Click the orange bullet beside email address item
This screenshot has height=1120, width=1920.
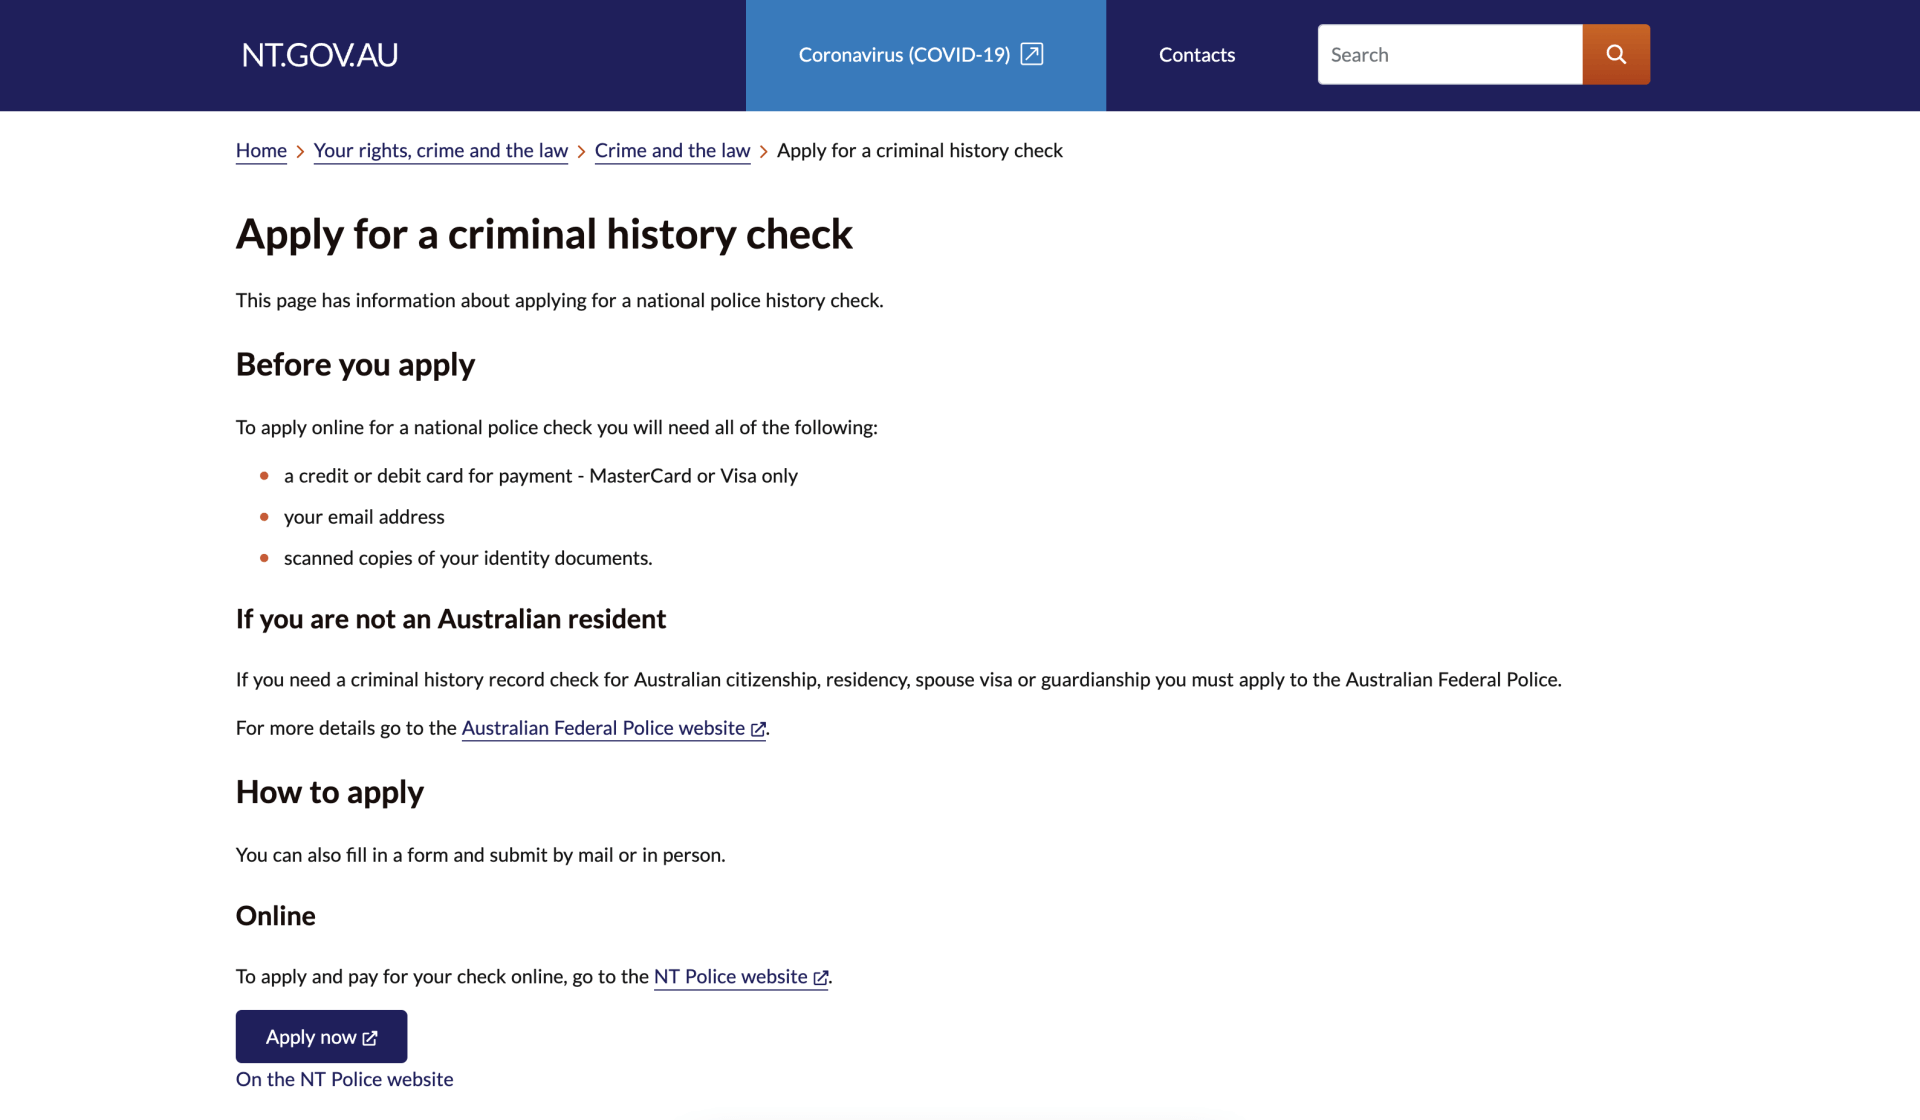[264, 517]
